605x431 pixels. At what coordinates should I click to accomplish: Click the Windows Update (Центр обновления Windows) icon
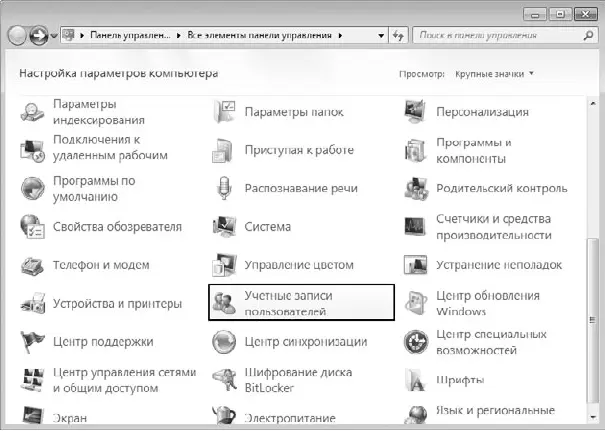416,304
